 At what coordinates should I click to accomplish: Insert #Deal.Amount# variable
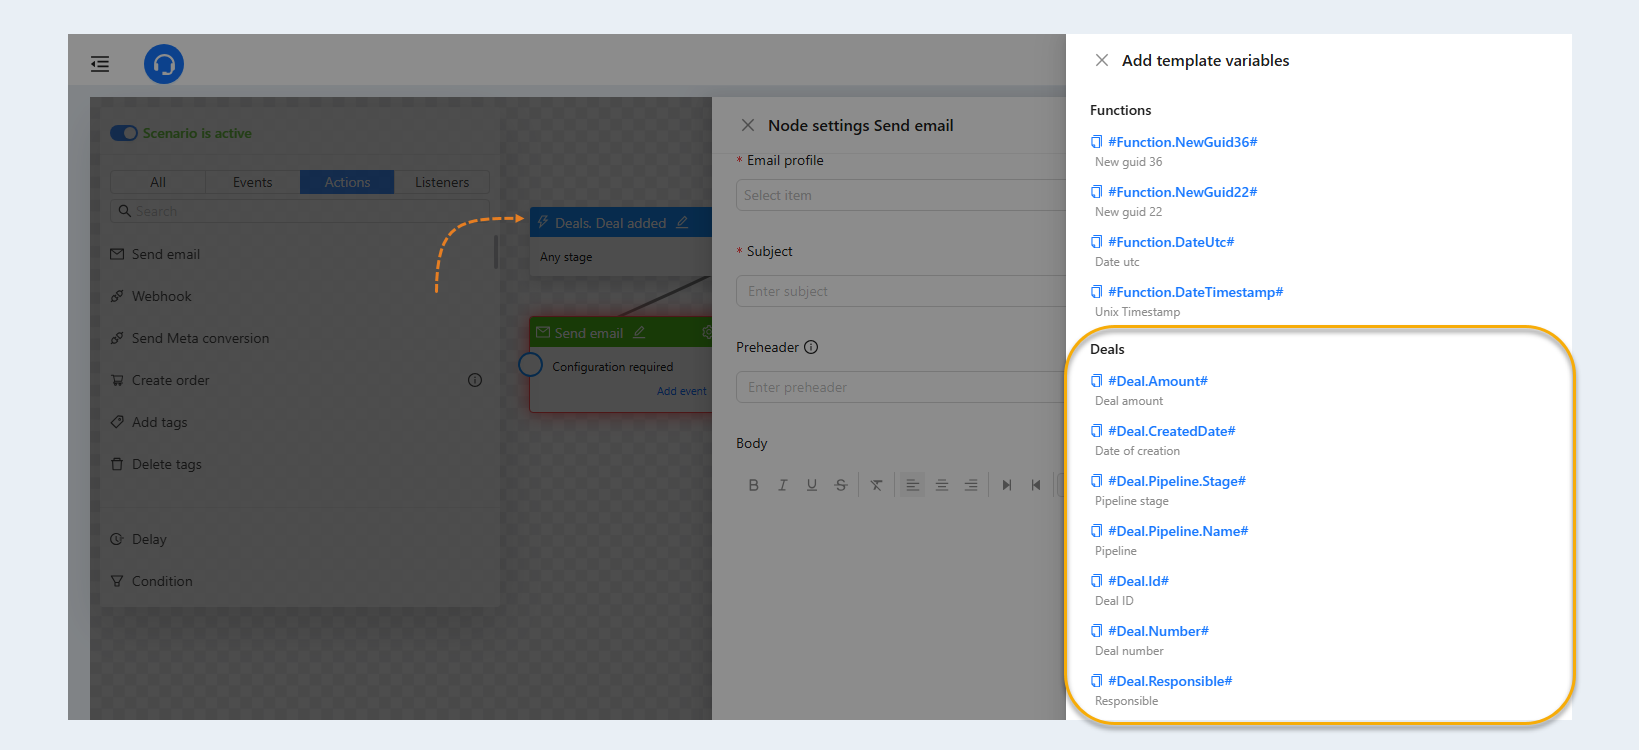1158,381
